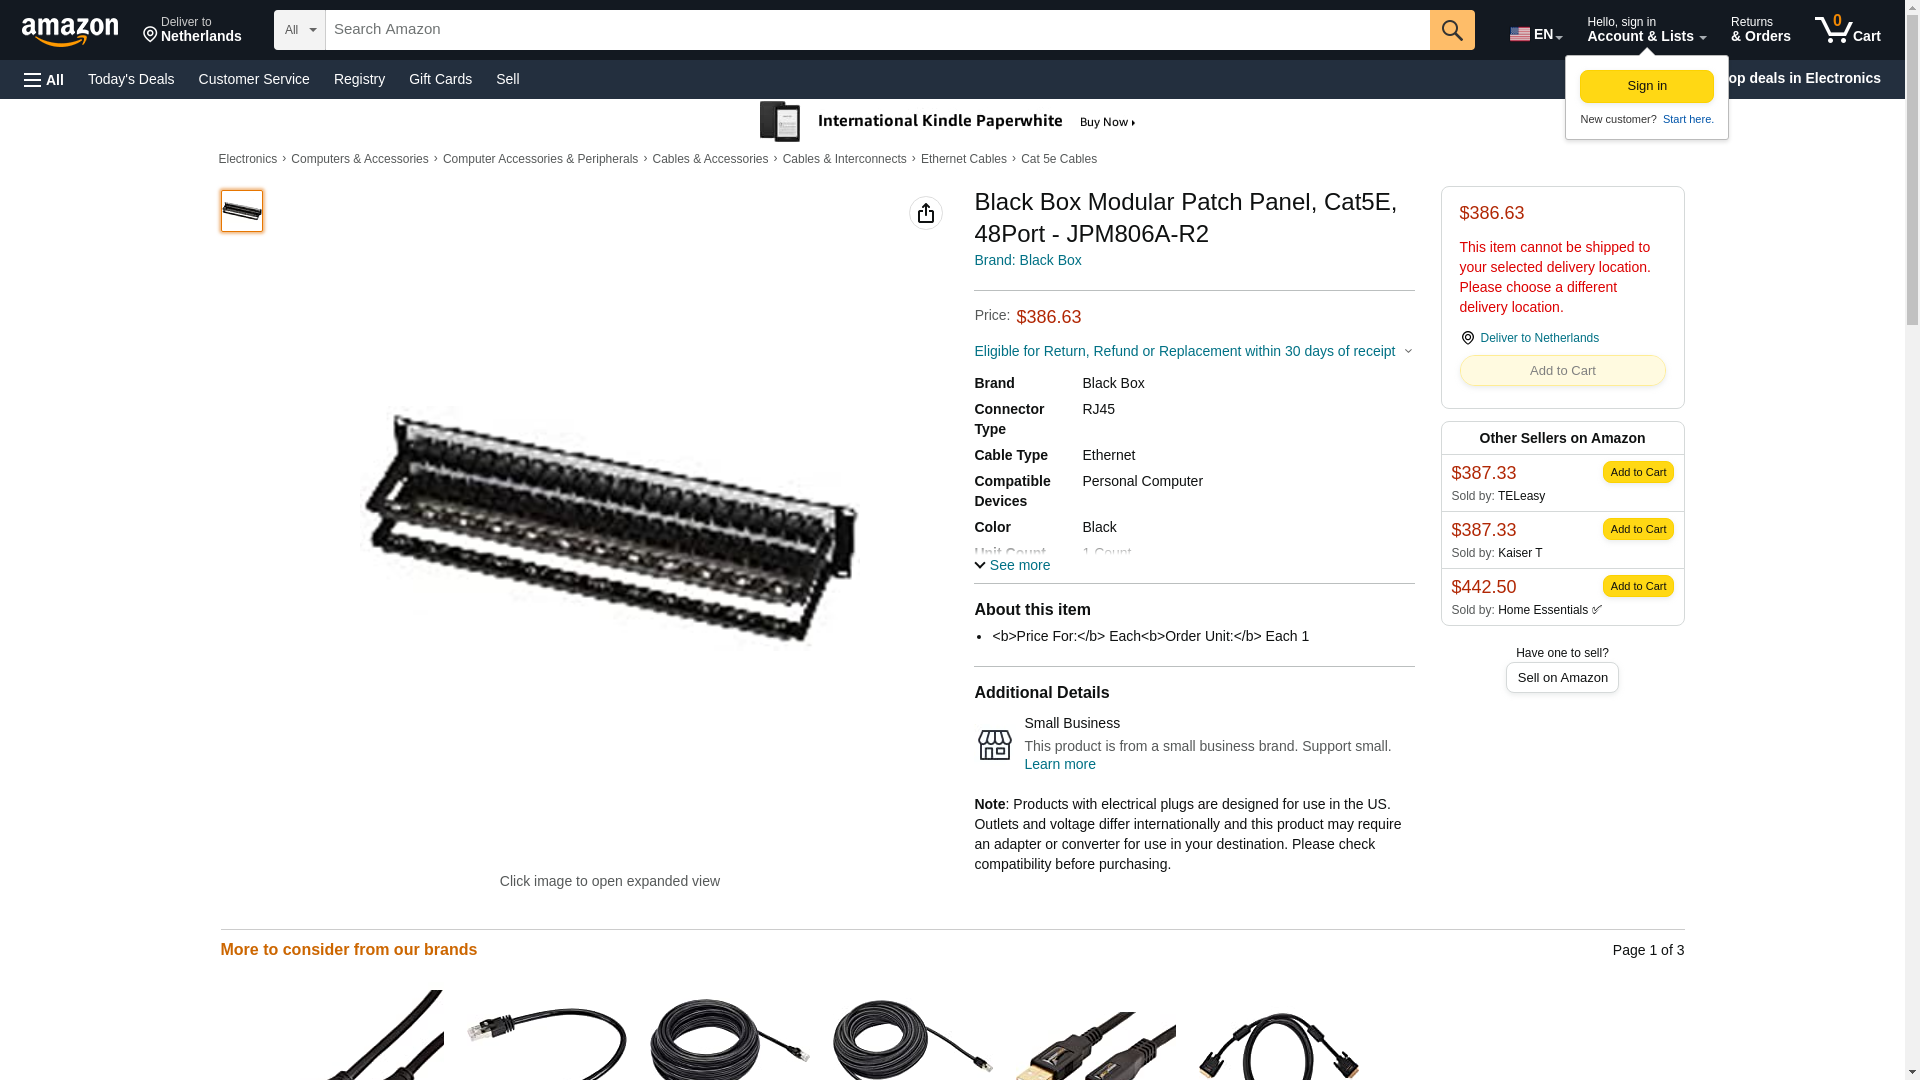The image size is (1920, 1080).
Task: Expand the return eligibility details
Action: 1193,351
